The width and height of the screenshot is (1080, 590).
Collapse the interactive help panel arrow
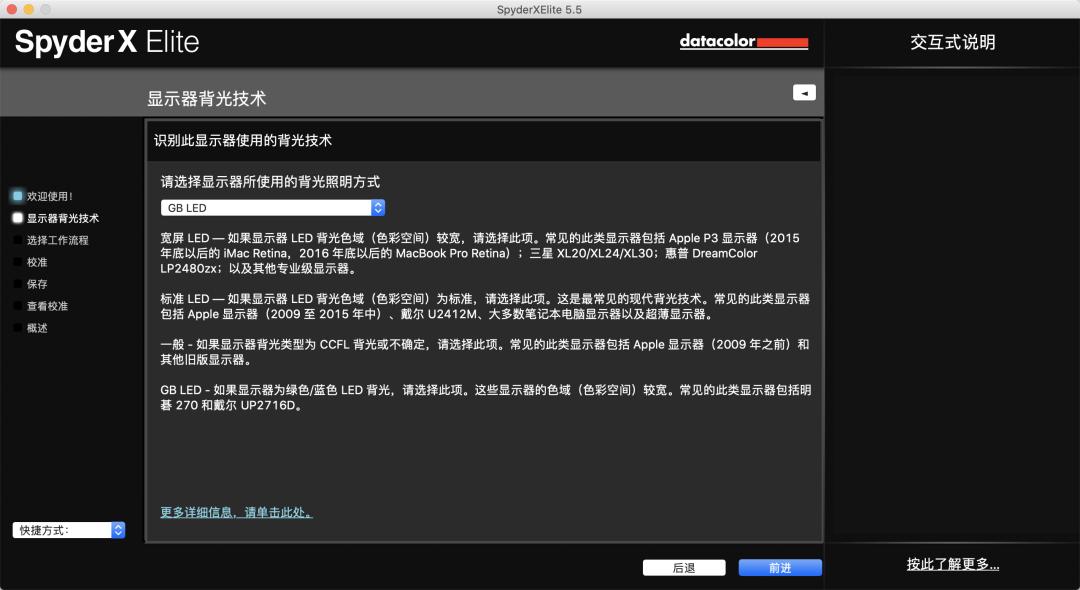pyautogui.click(x=804, y=93)
